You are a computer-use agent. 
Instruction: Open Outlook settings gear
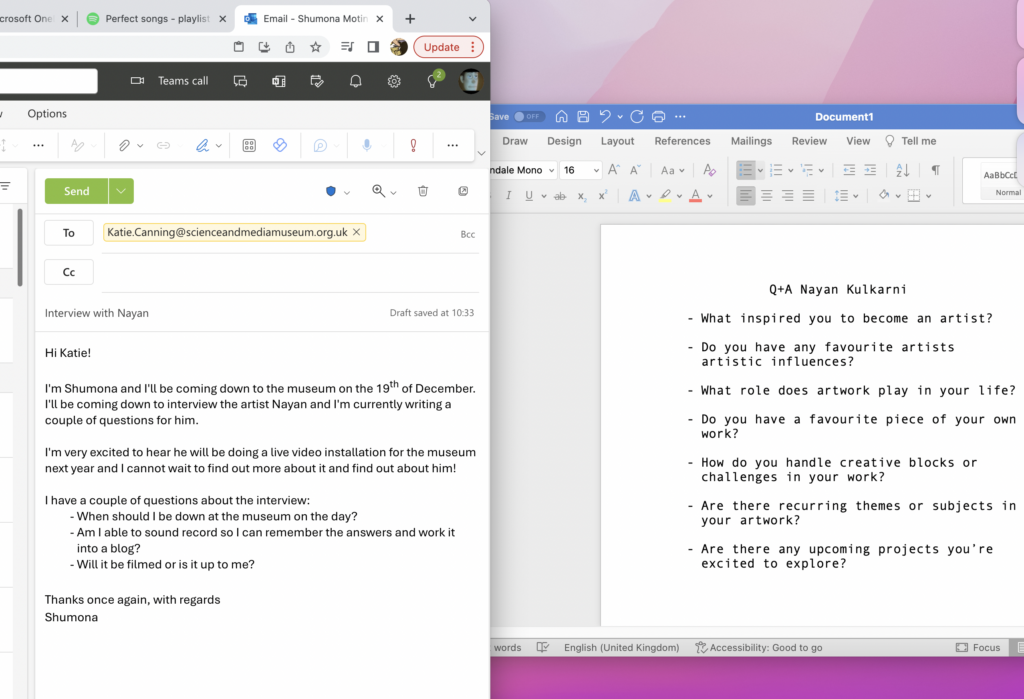[394, 81]
